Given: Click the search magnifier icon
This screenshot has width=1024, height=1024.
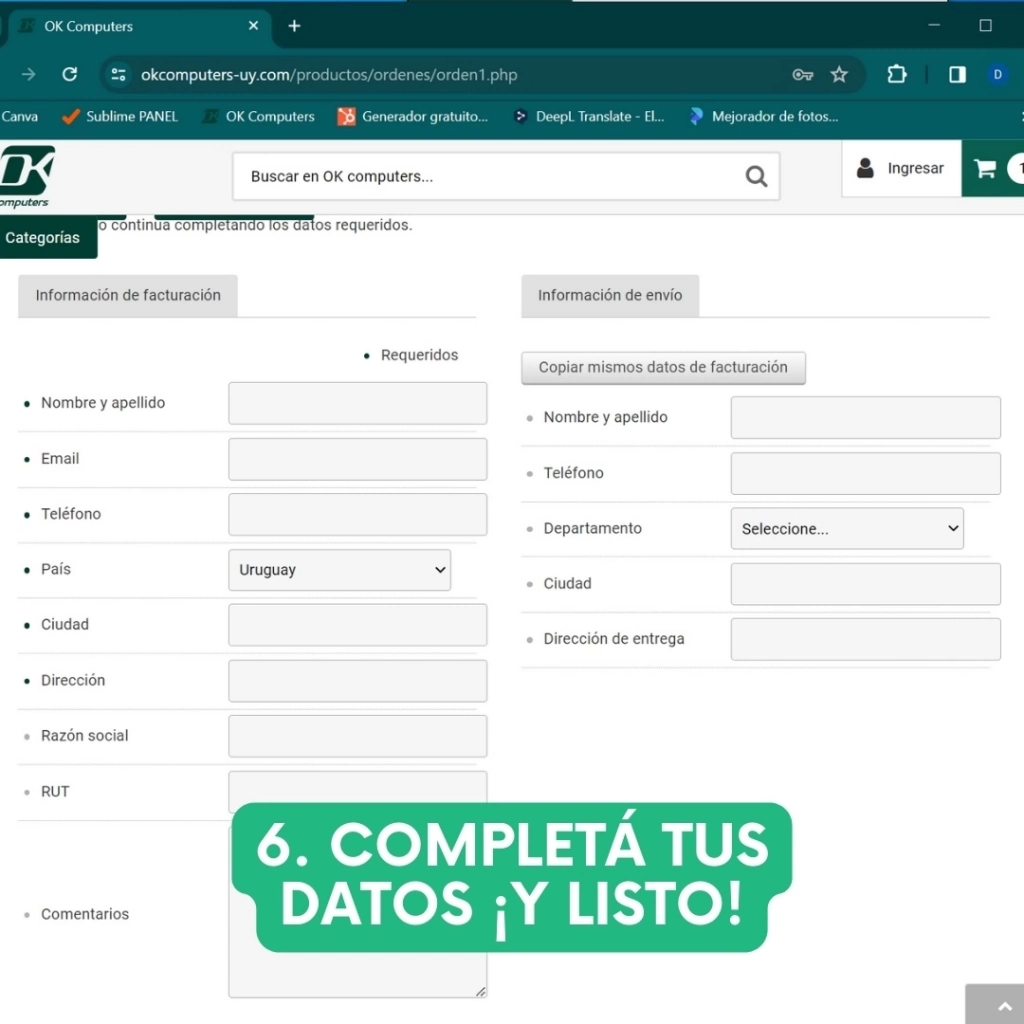Looking at the screenshot, I should coord(756,177).
